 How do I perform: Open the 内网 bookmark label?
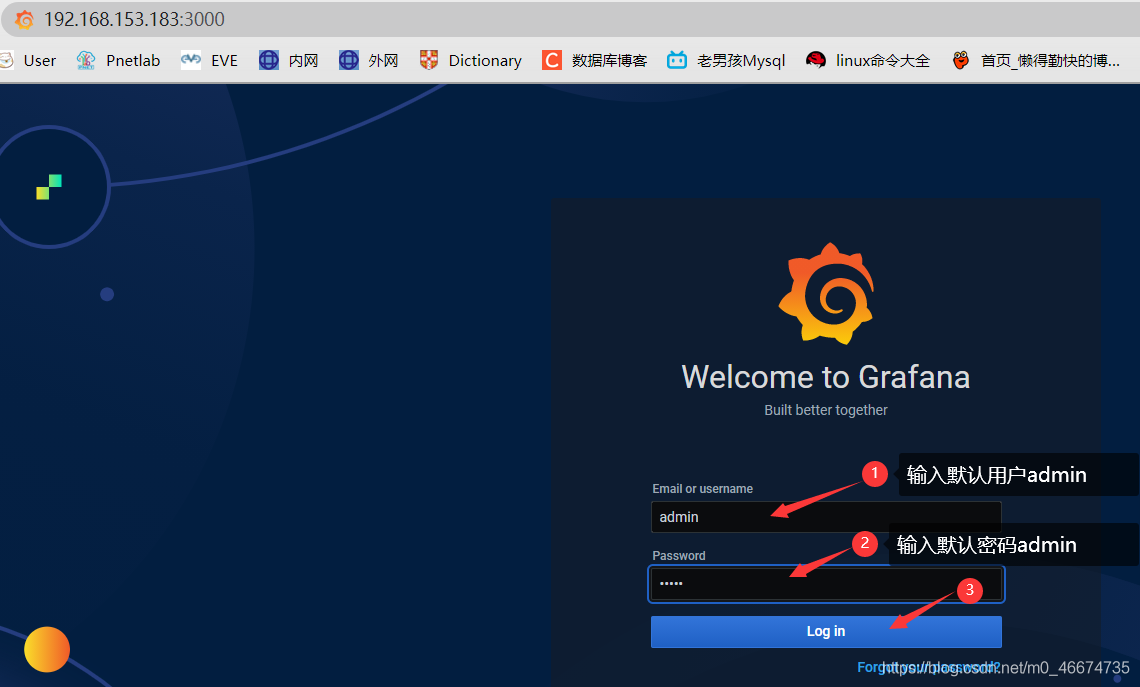(x=303, y=60)
